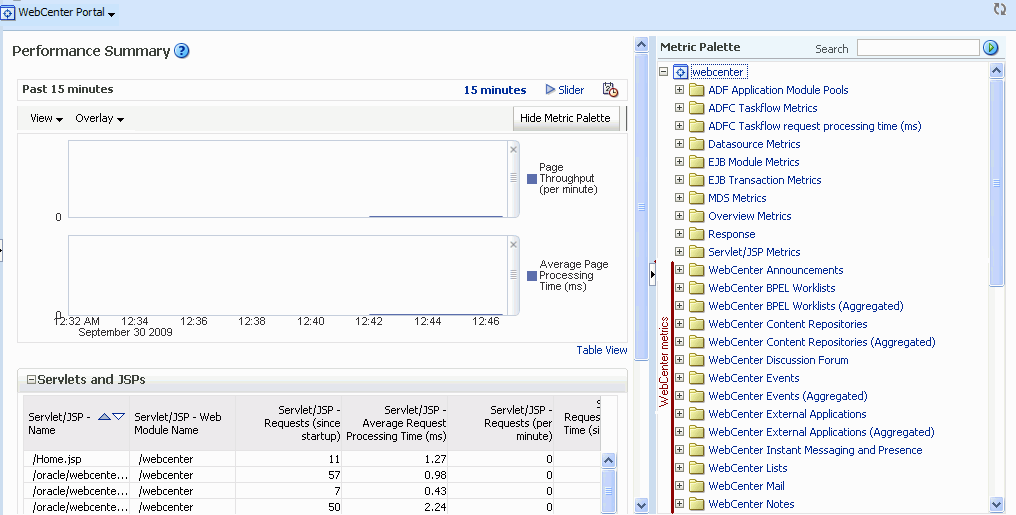
Task: Run Metric Palette search go button
Action: 991,47
